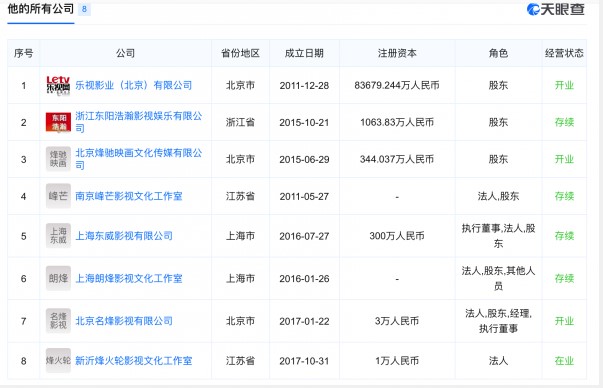Click status 开业 for 乐视影业
The width and height of the screenshot is (603, 388).
(564, 85)
